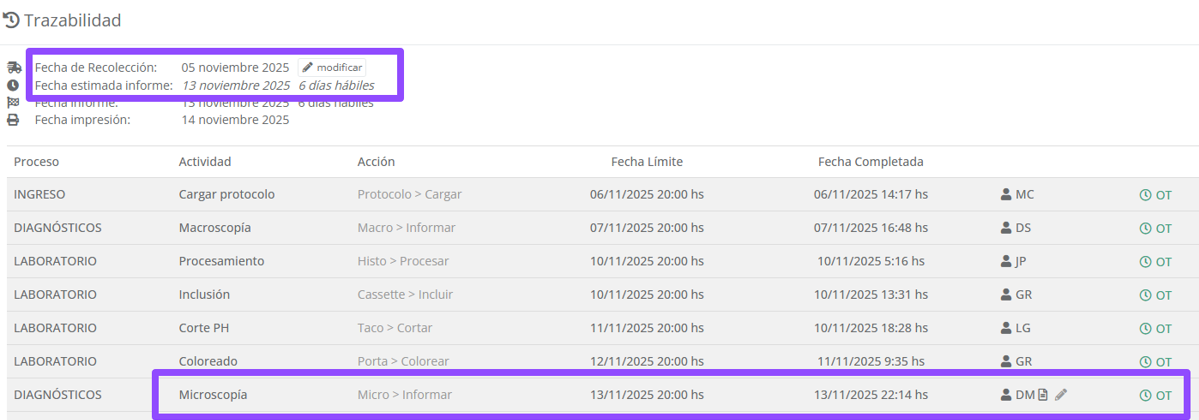Click the OT clock icon in Macroscopía row
1199x420 pixels.
click(1145, 228)
